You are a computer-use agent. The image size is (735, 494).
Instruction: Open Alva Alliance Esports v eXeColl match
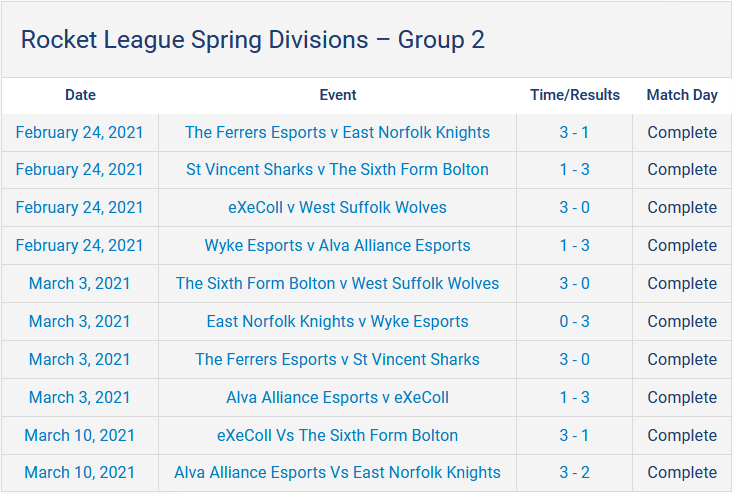(337, 397)
